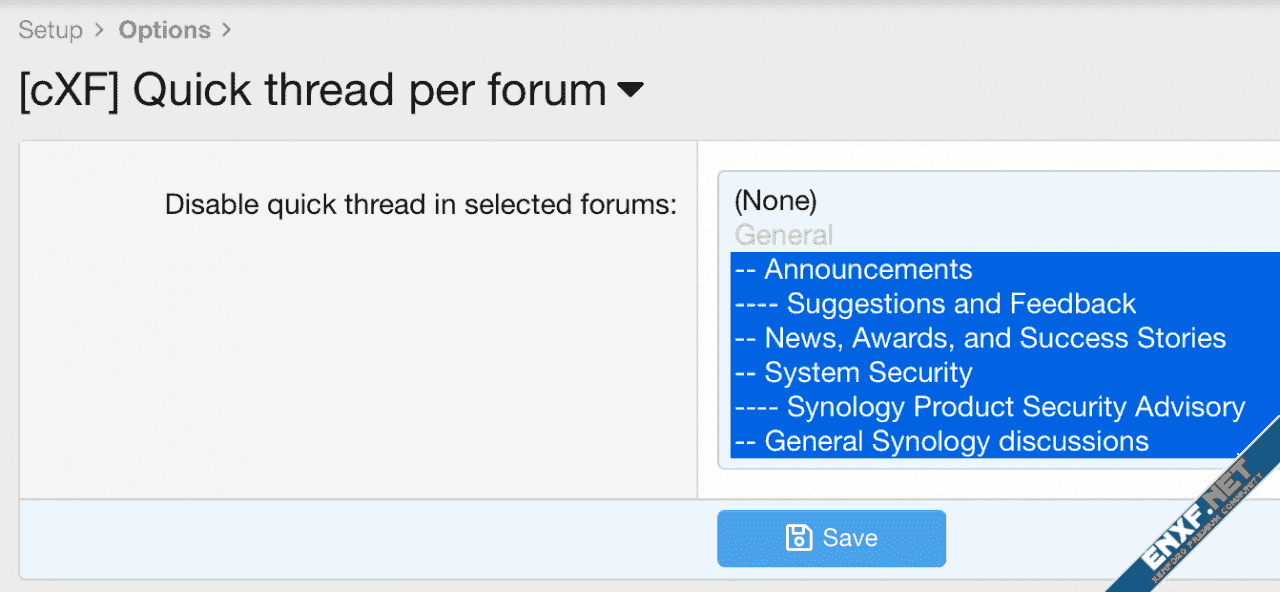This screenshot has width=1280, height=592.
Task: Click the Disable quick thread label
Action: click(x=421, y=205)
